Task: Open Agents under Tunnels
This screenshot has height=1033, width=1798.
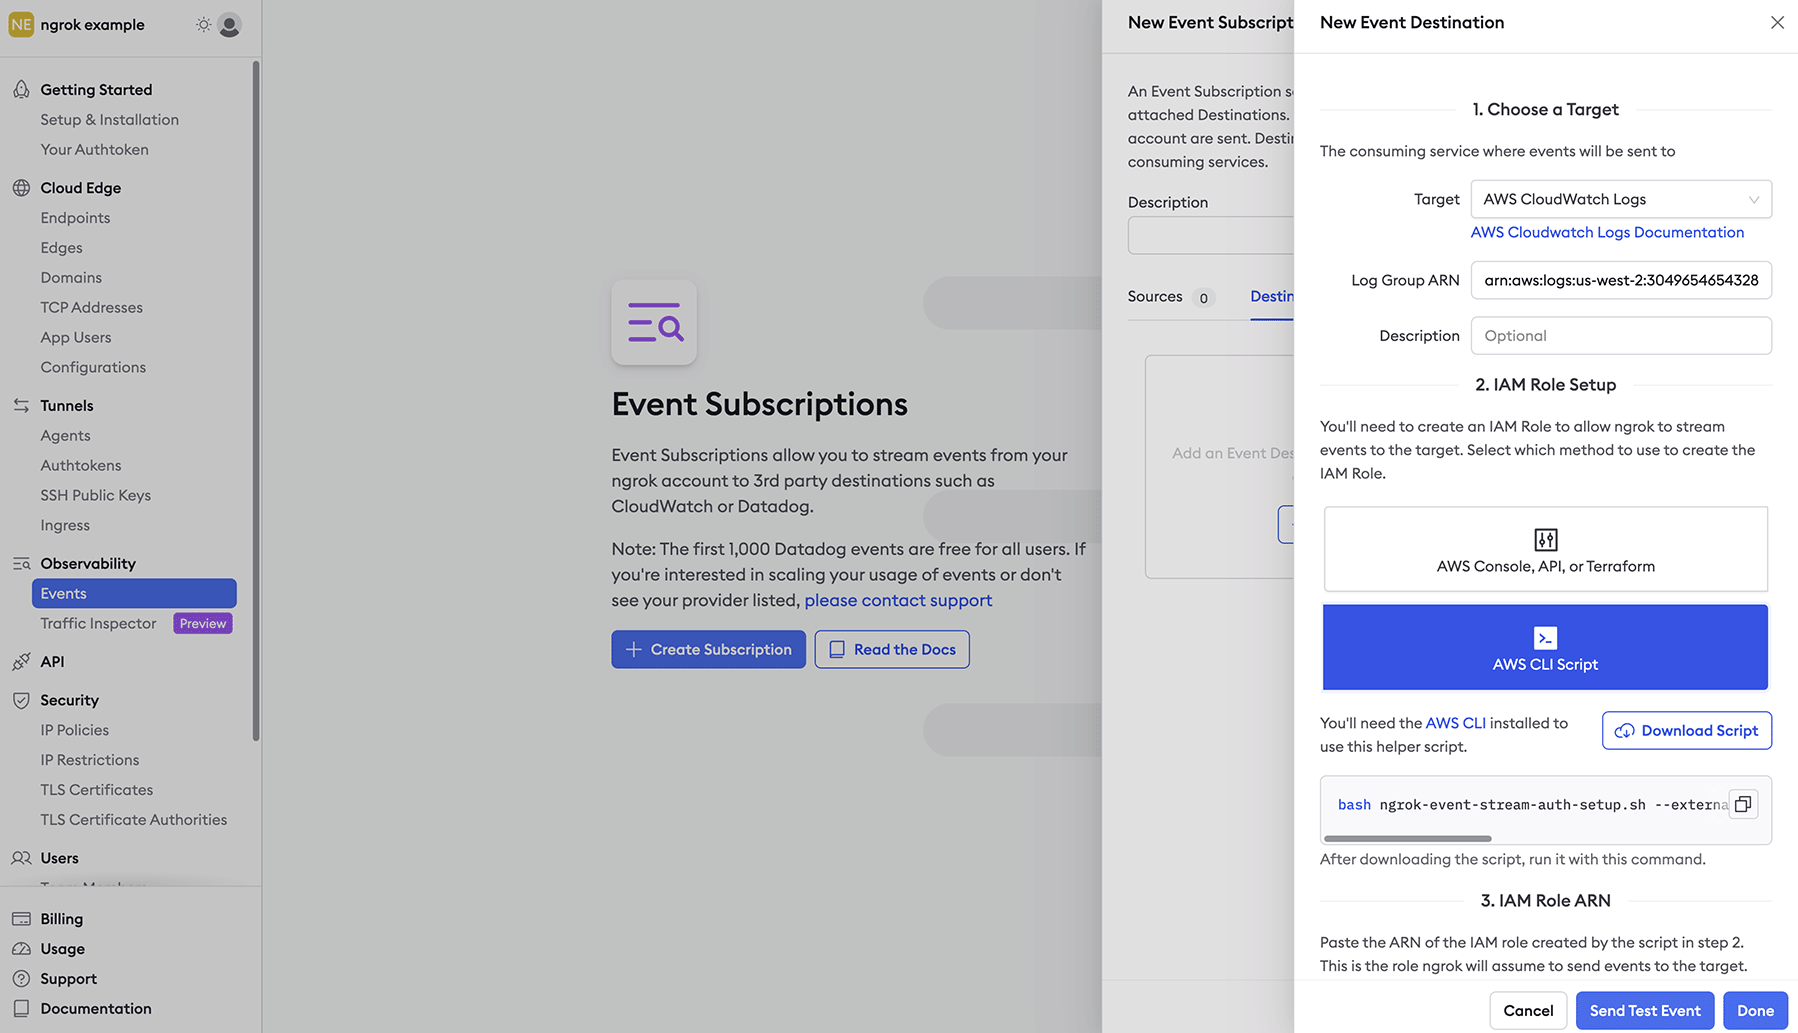Action: point(65,435)
